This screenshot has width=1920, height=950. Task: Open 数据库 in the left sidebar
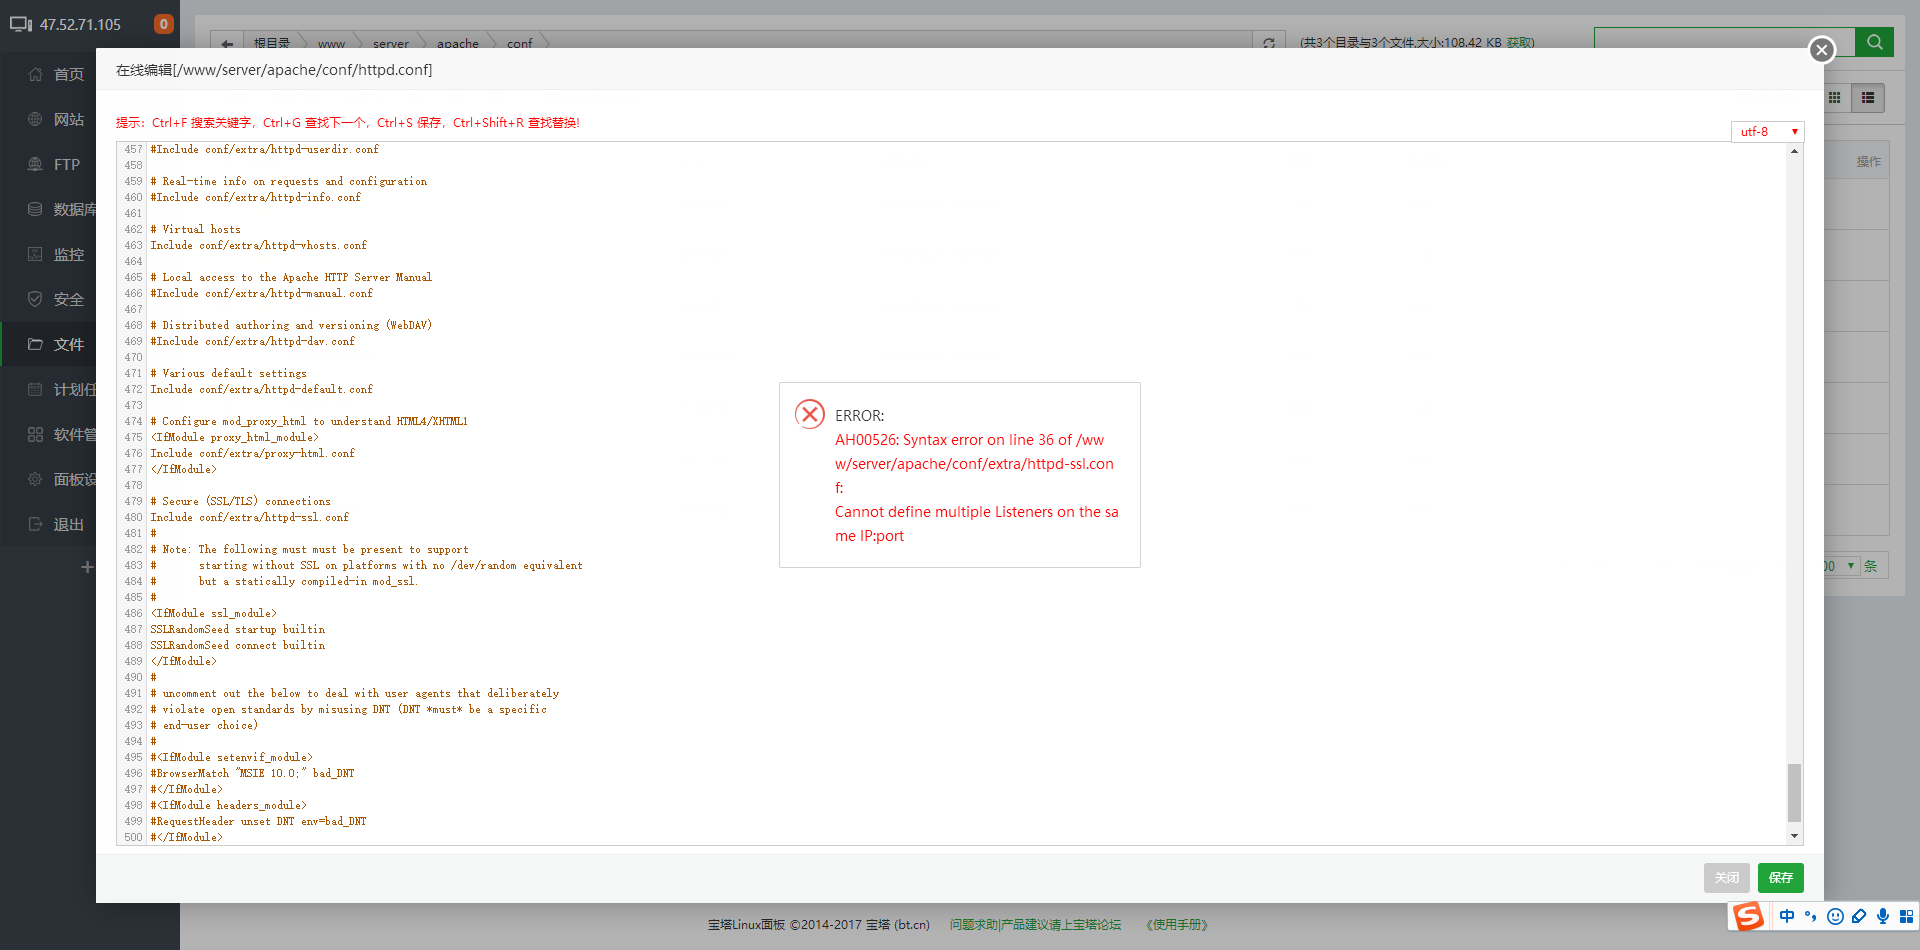click(75, 209)
